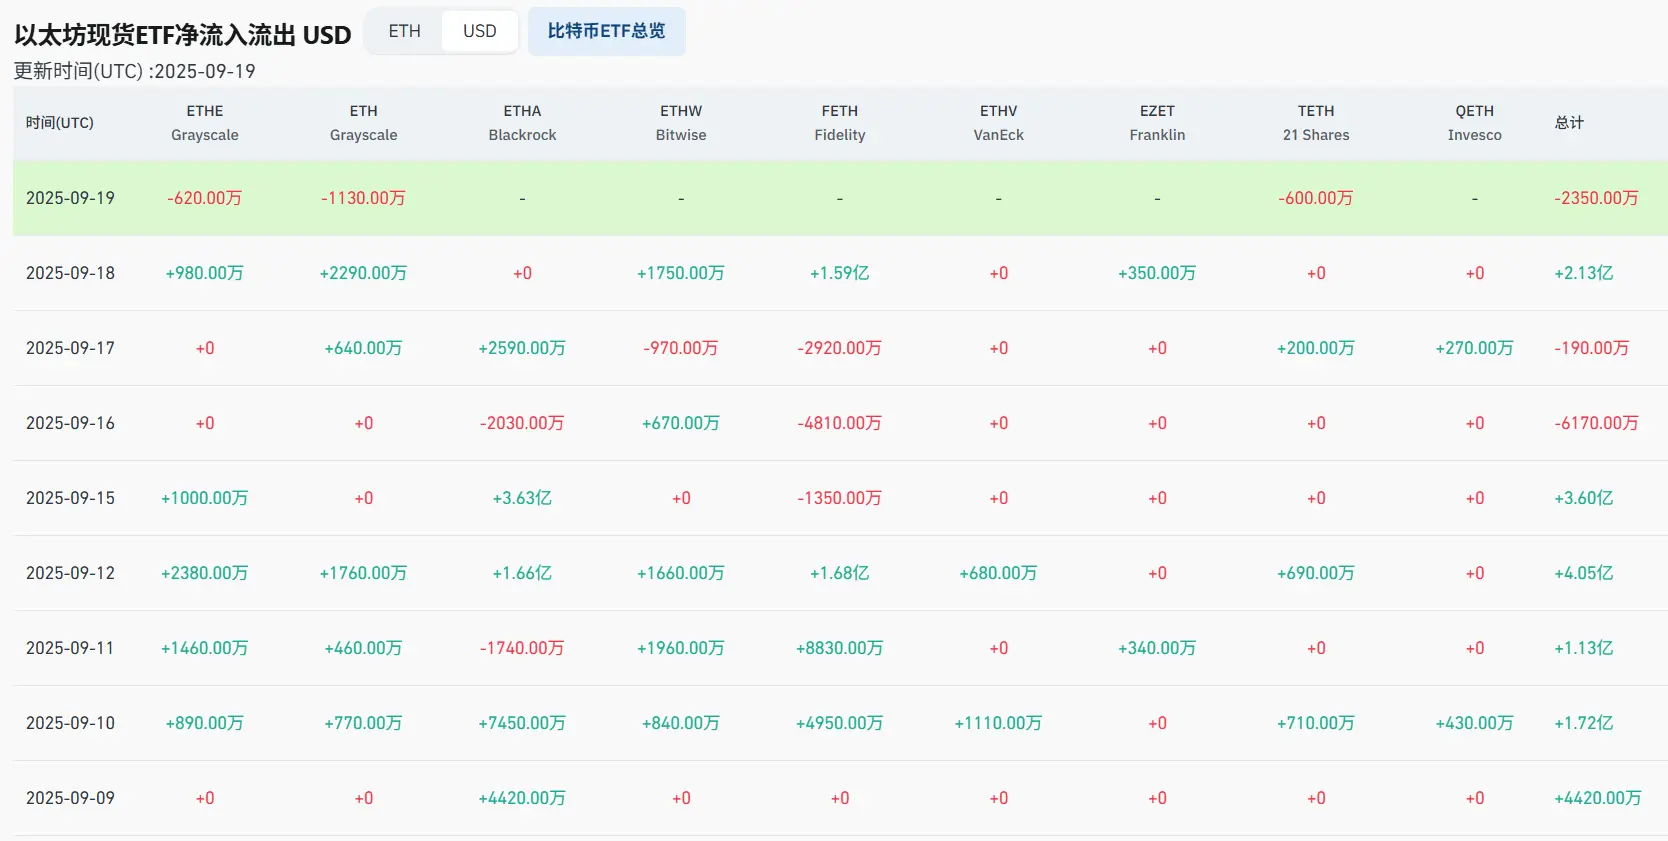1668x841 pixels.
Task: Click the TETH 21 Shares column header
Action: pos(1316,123)
